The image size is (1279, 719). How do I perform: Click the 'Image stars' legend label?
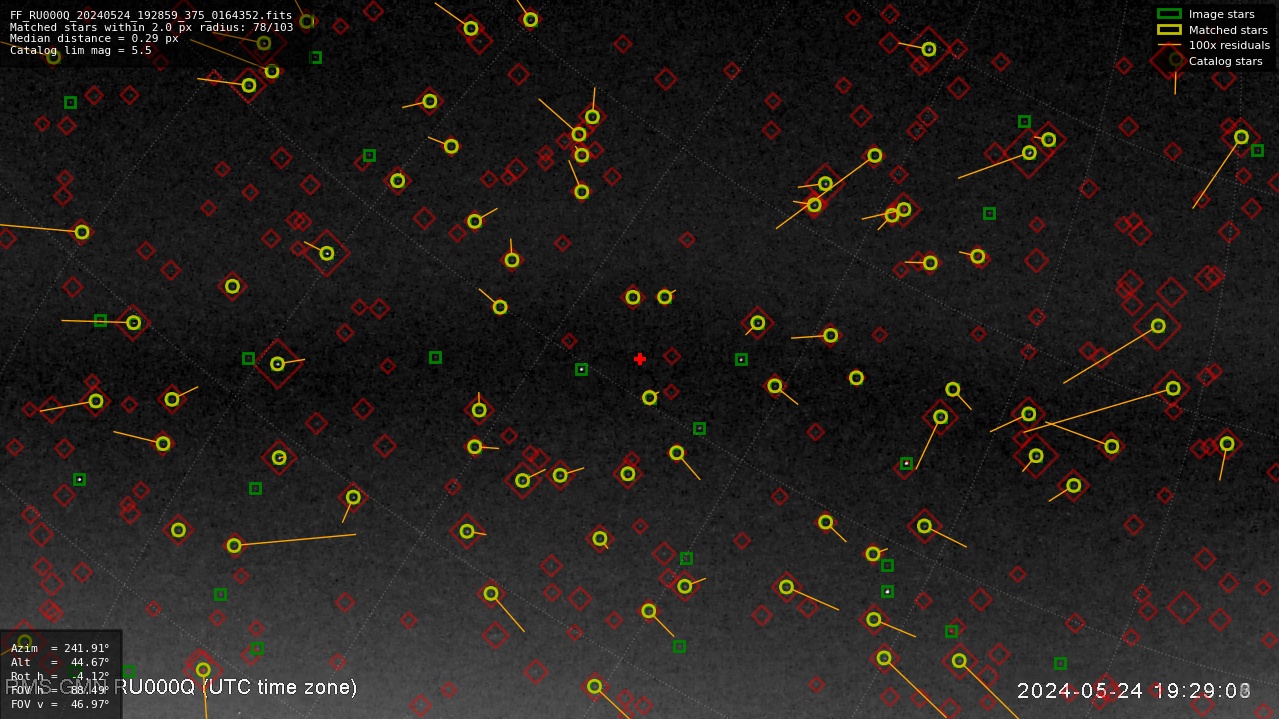tap(1222, 14)
